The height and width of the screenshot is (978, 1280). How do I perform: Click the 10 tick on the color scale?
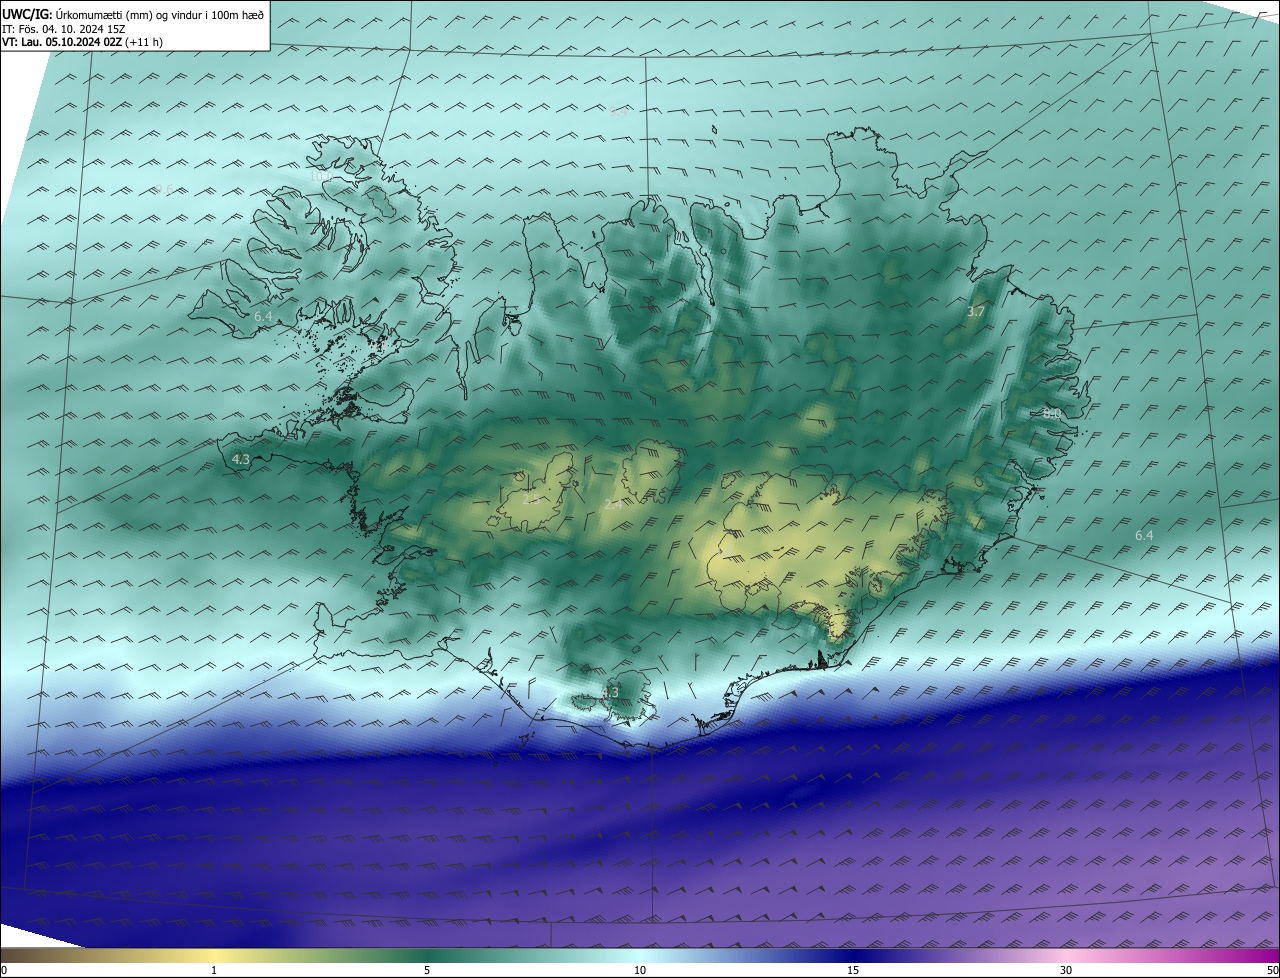point(640,970)
